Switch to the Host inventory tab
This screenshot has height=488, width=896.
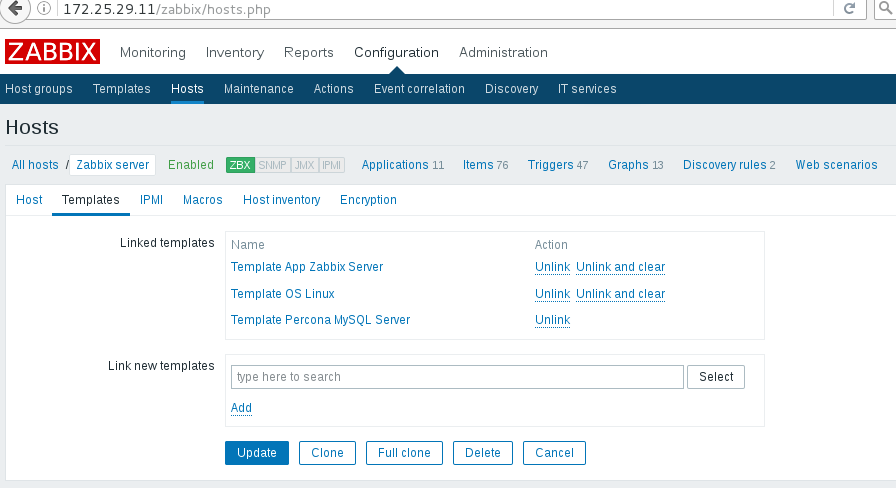(x=282, y=200)
